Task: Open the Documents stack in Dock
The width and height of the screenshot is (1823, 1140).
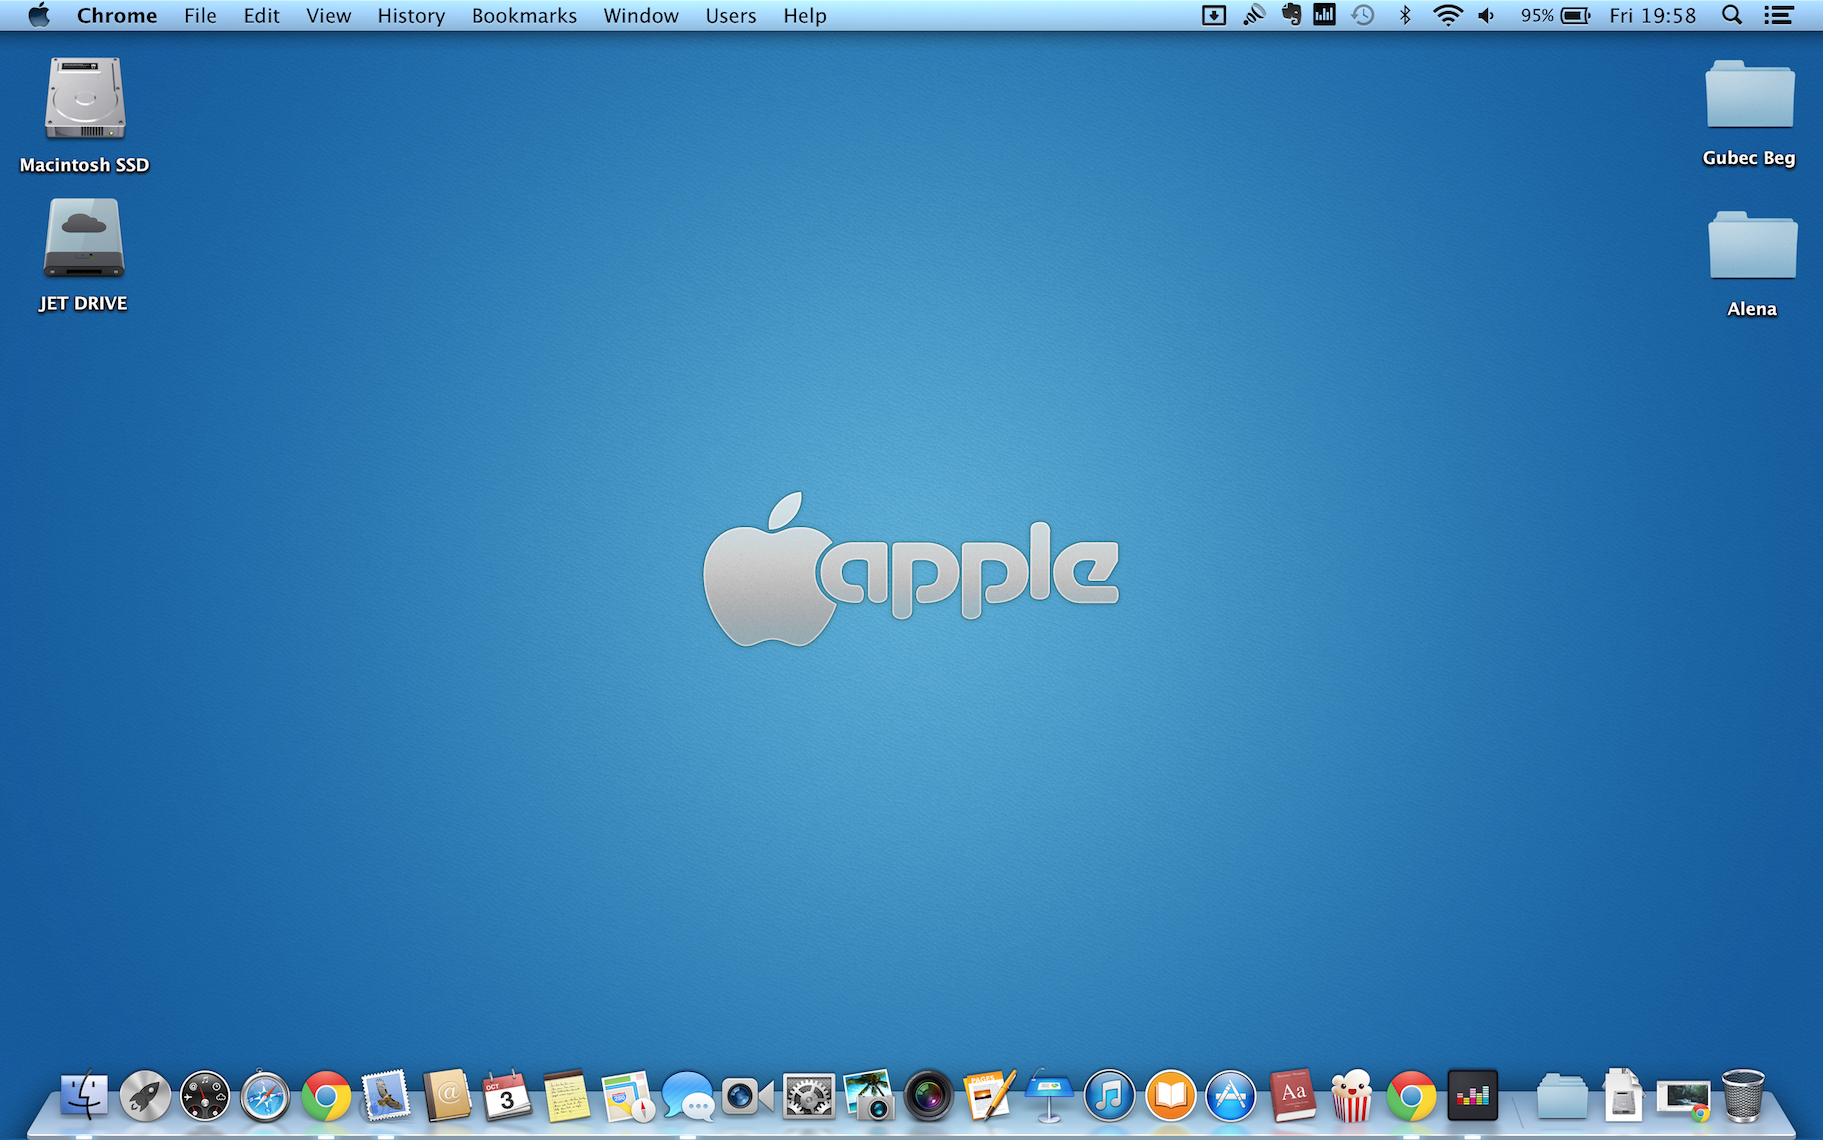Action: pos(1622,1096)
